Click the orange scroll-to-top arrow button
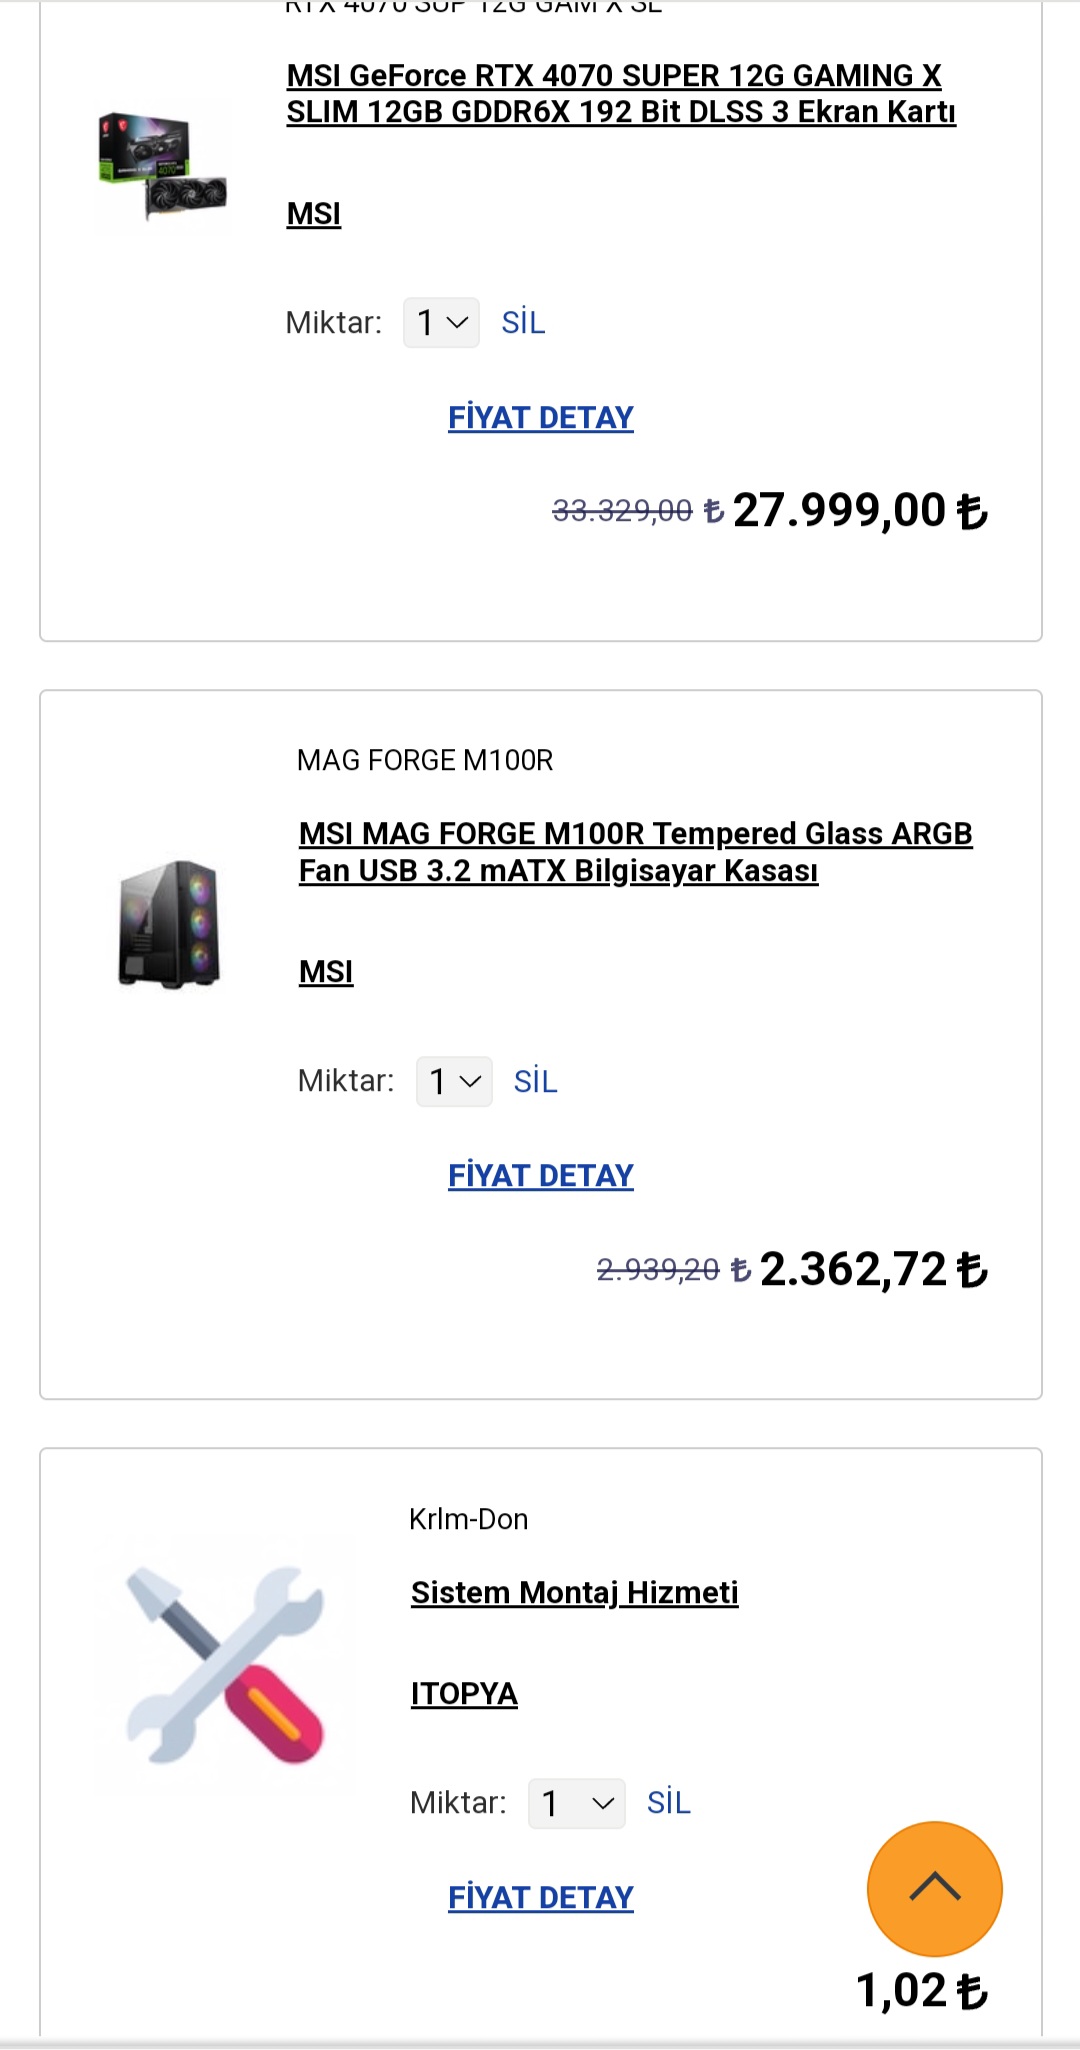This screenshot has height=2050, width=1080. [934, 1888]
